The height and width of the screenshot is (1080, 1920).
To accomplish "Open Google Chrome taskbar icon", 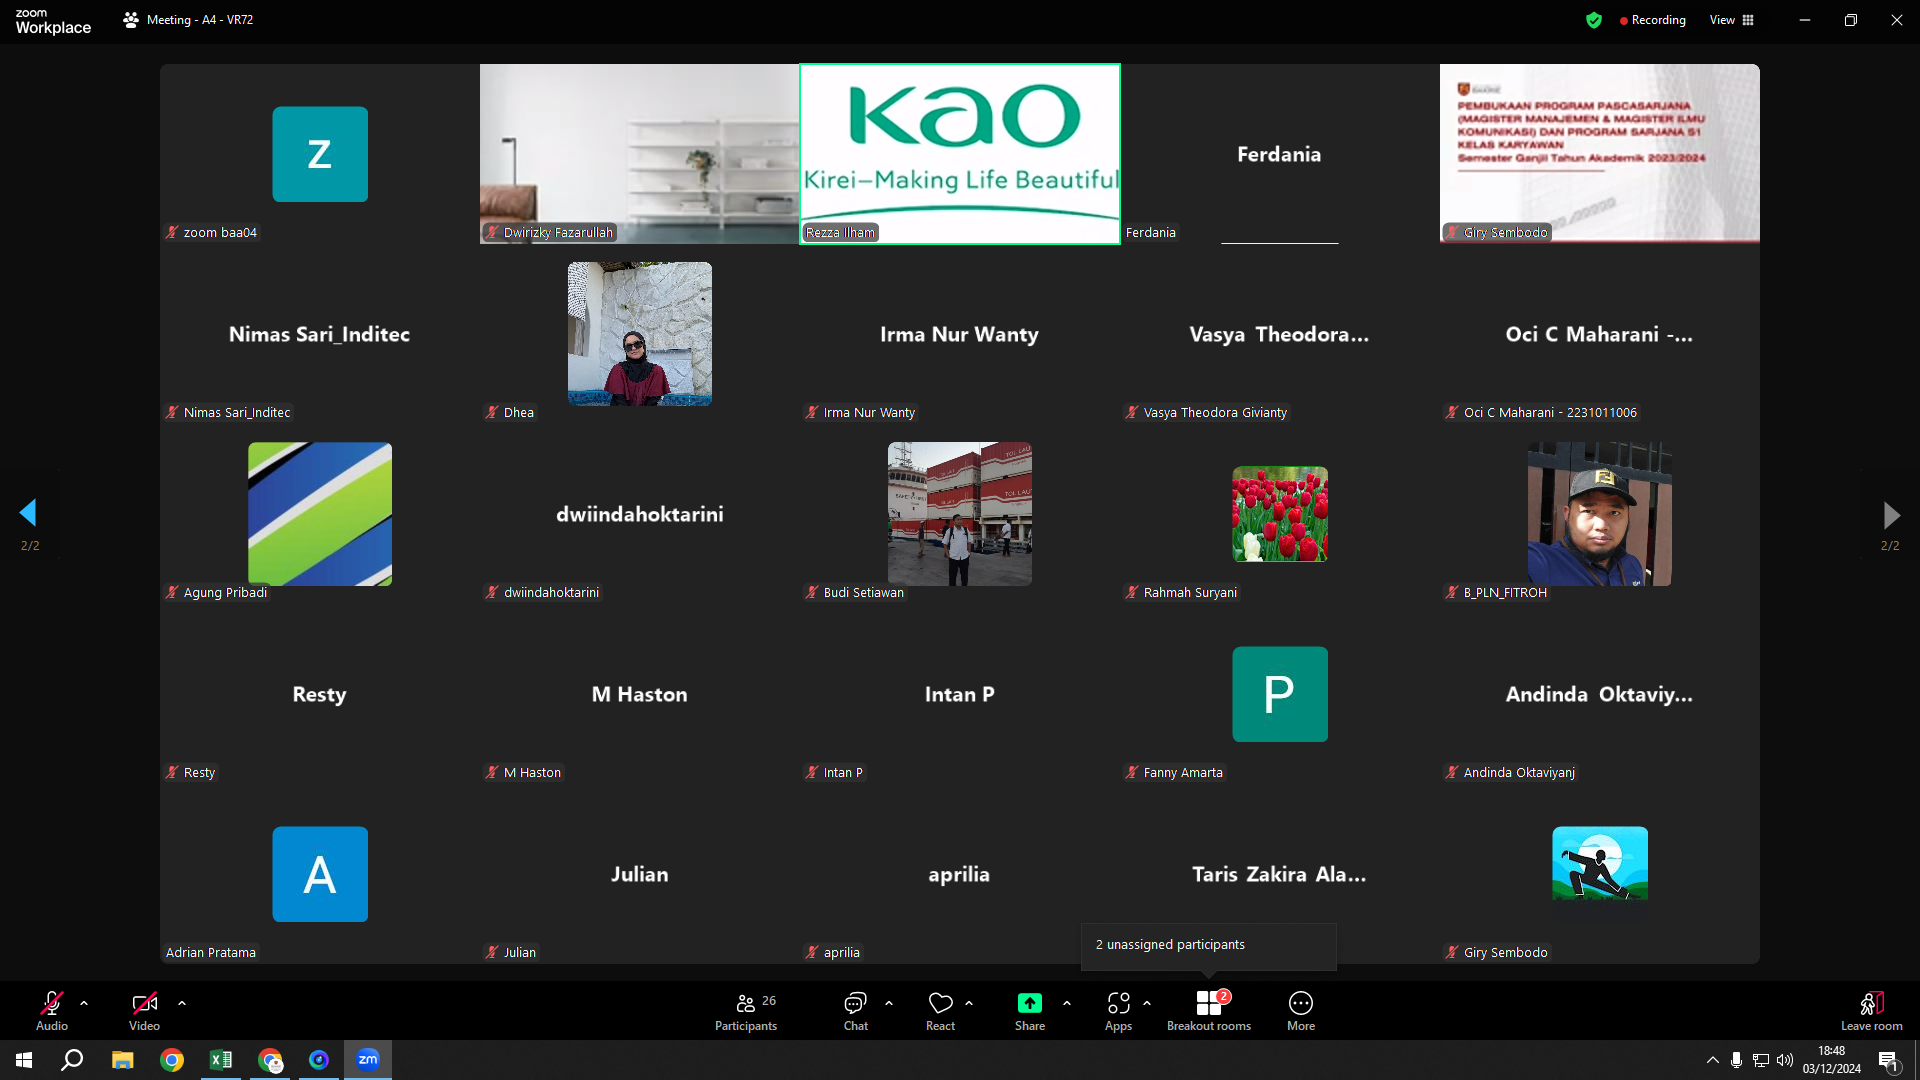I will [172, 1060].
